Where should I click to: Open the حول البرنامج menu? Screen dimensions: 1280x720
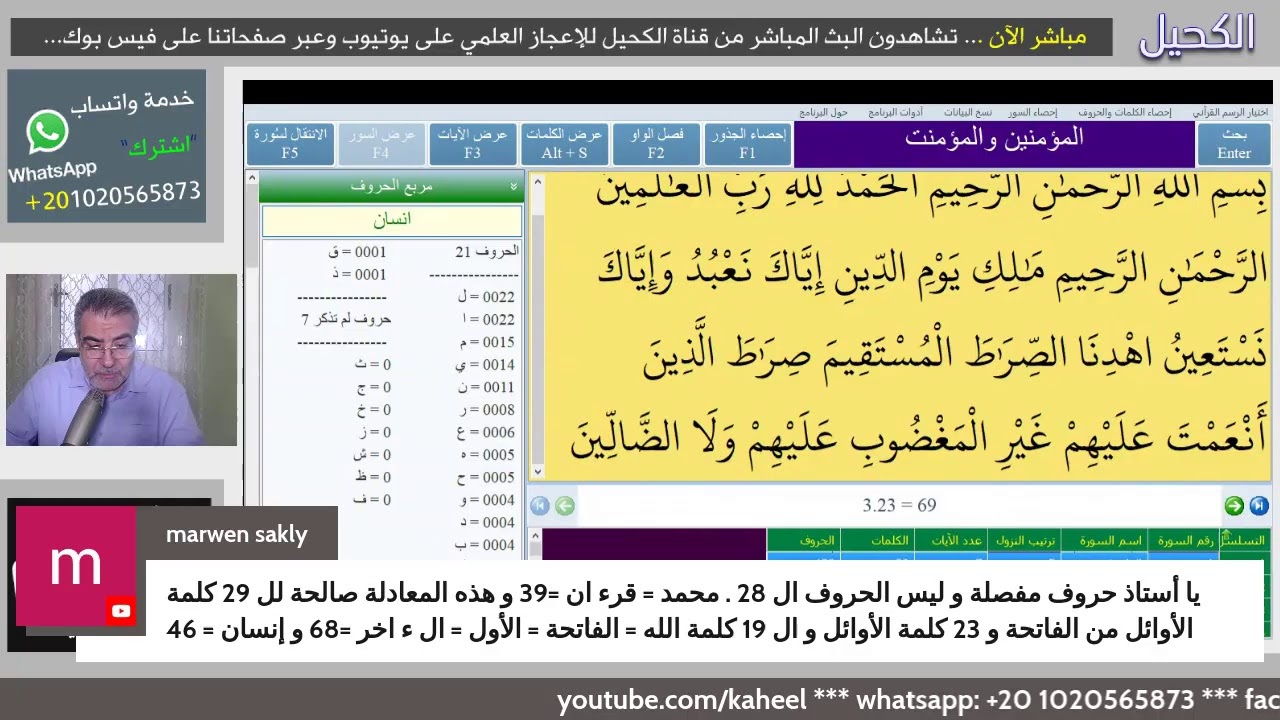pos(823,113)
